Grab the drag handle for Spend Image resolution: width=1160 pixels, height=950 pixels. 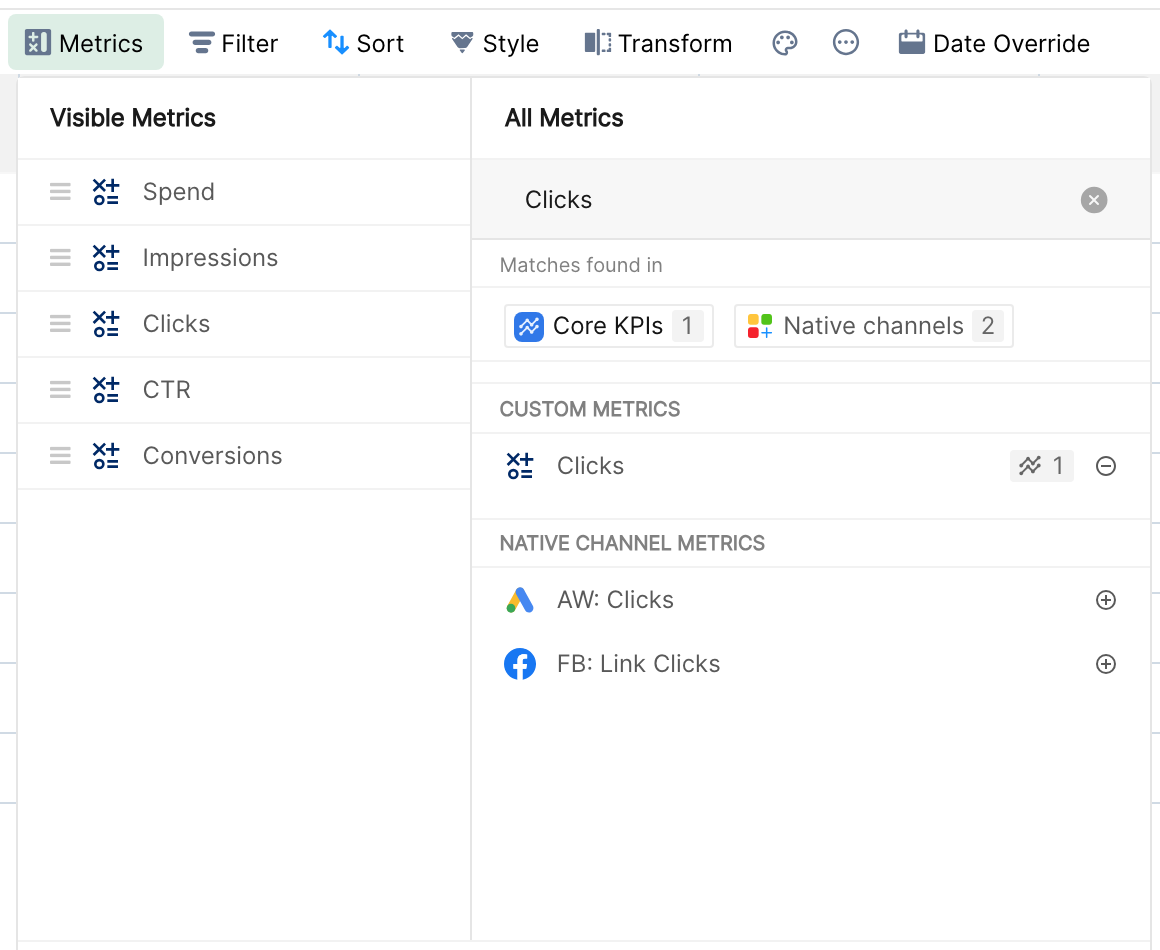click(60, 192)
